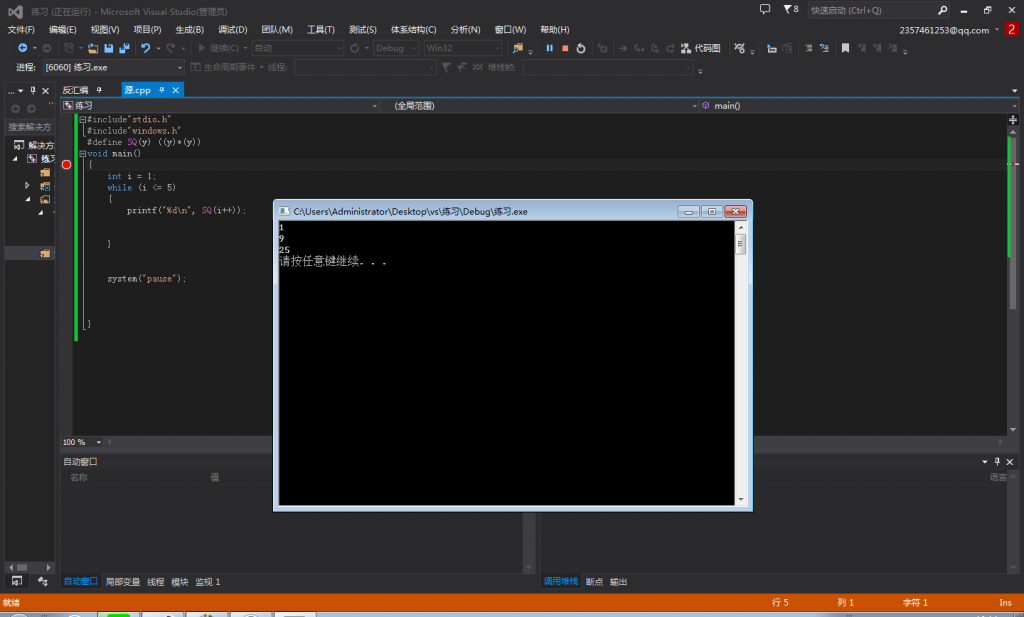Click the red notification badge 2
Image resolution: width=1024 pixels, height=617 pixels.
[x=1012, y=29]
